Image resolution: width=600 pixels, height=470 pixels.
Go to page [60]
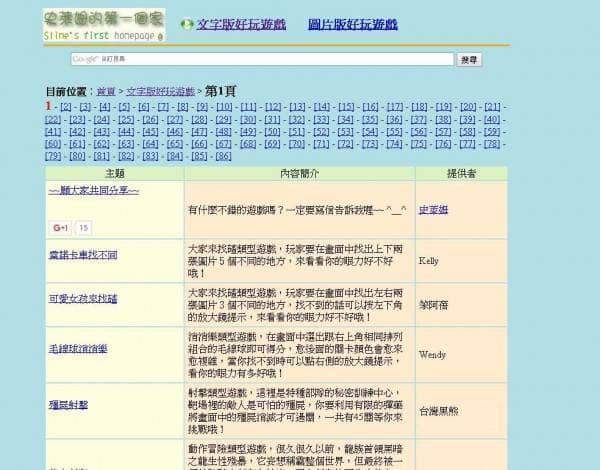click(x=53, y=144)
